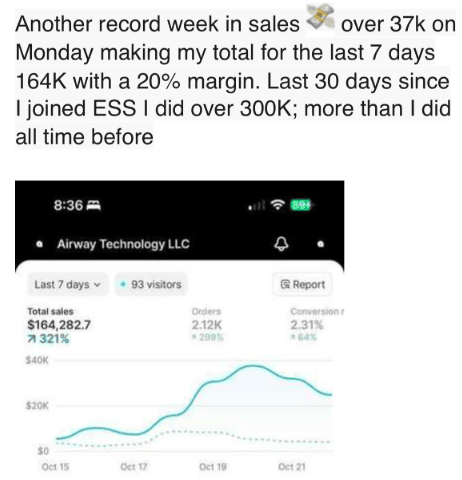Click the flying money emoji in post
The width and height of the screenshot is (462, 480).
tap(320, 17)
